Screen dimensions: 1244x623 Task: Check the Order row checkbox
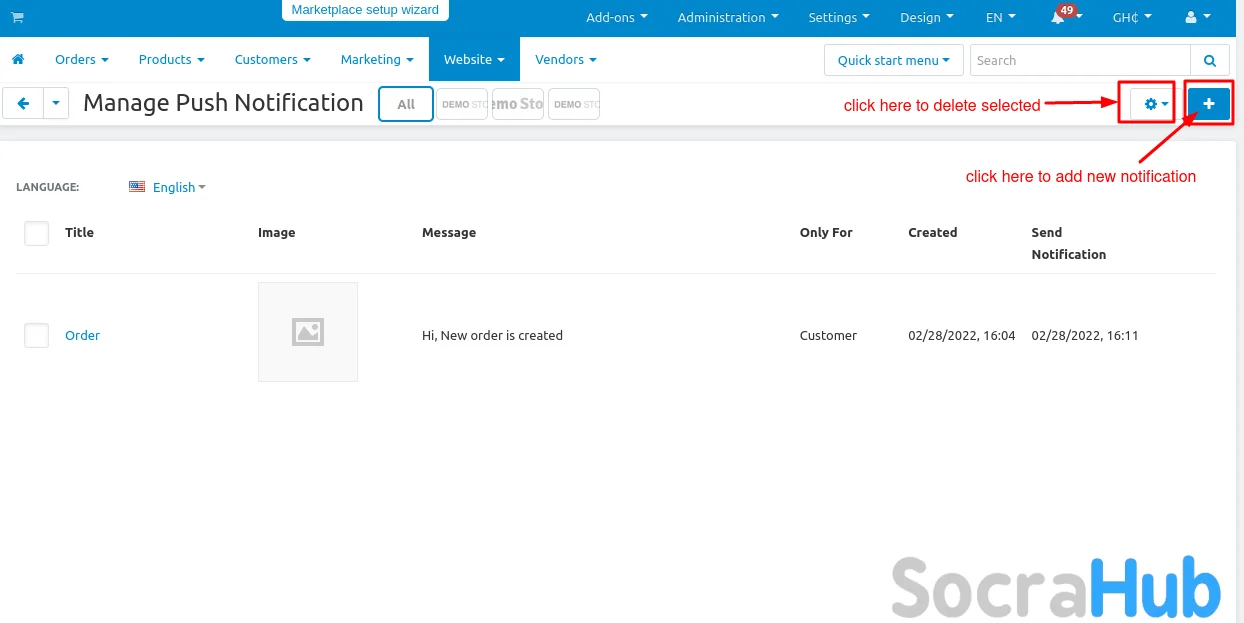[36, 336]
